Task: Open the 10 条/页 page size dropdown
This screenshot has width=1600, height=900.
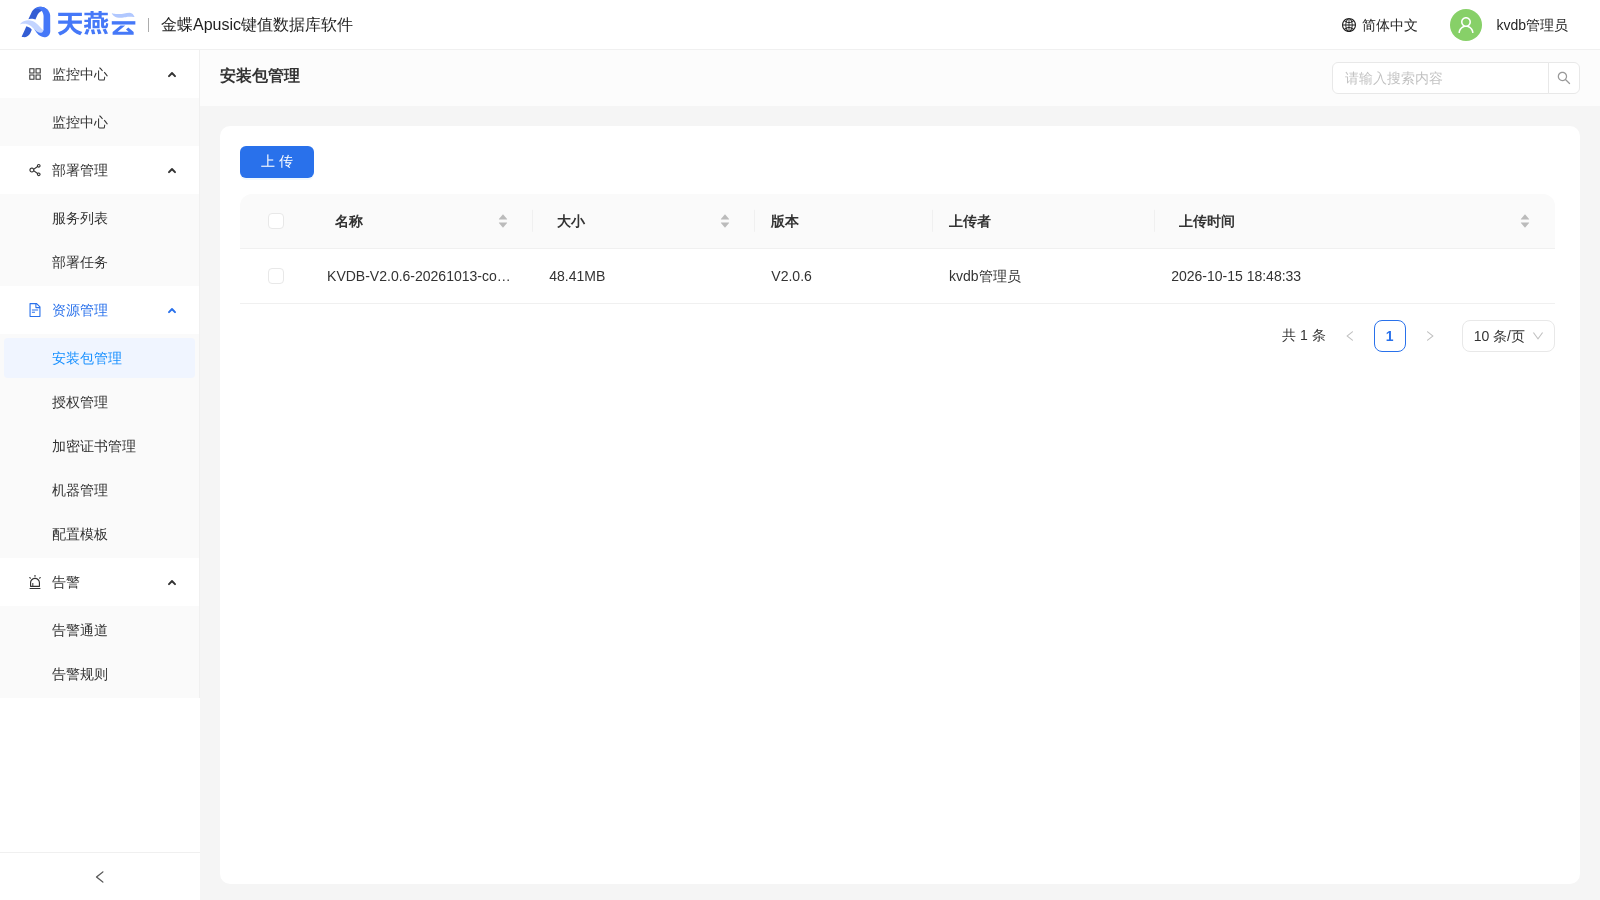Action: coord(1508,336)
